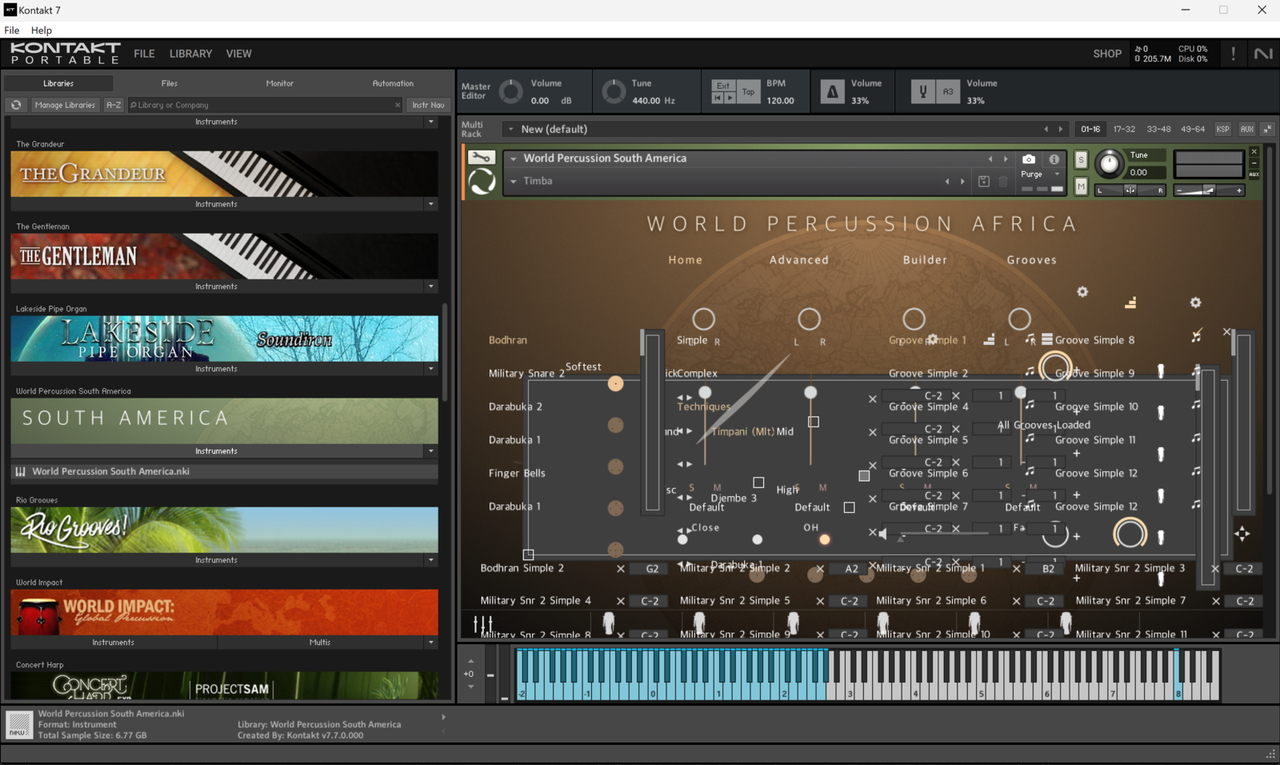1280x765 pixels.
Task: Open the LIBRARY header menu button
Action: 190,54
